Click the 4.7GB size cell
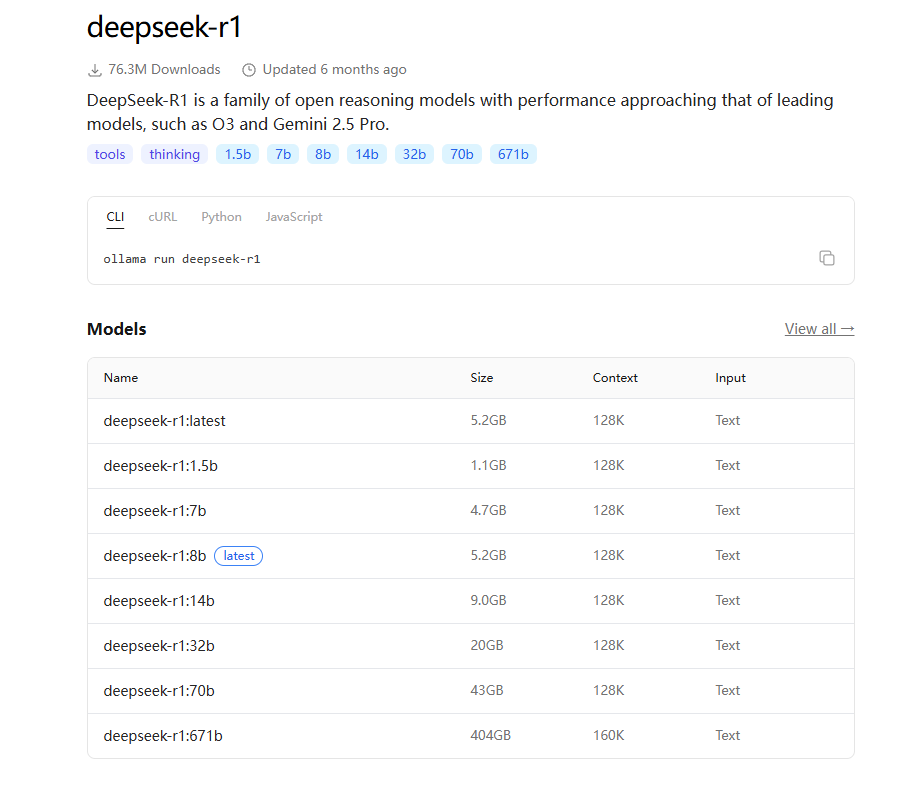This screenshot has width=918, height=802. pyautogui.click(x=488, y=511)
